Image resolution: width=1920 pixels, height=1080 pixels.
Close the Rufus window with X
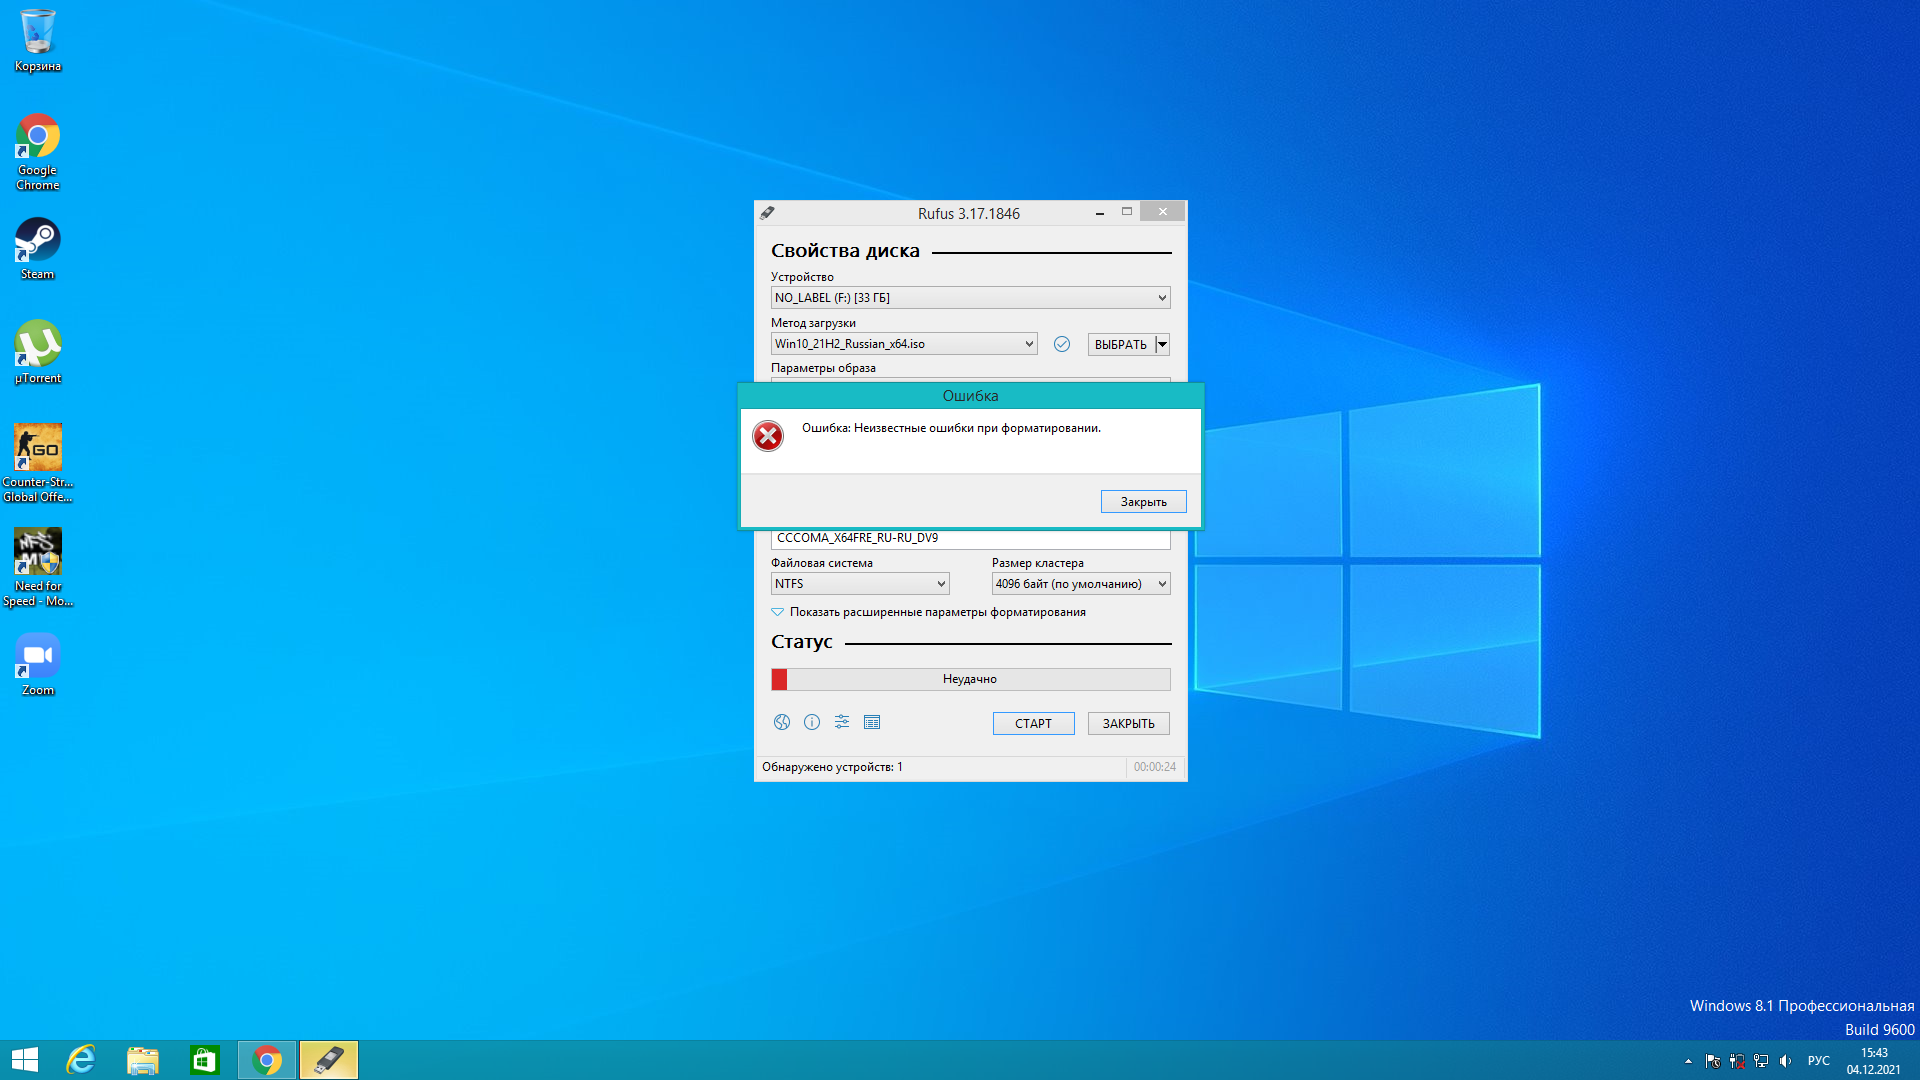click(x=1162, y=212)
